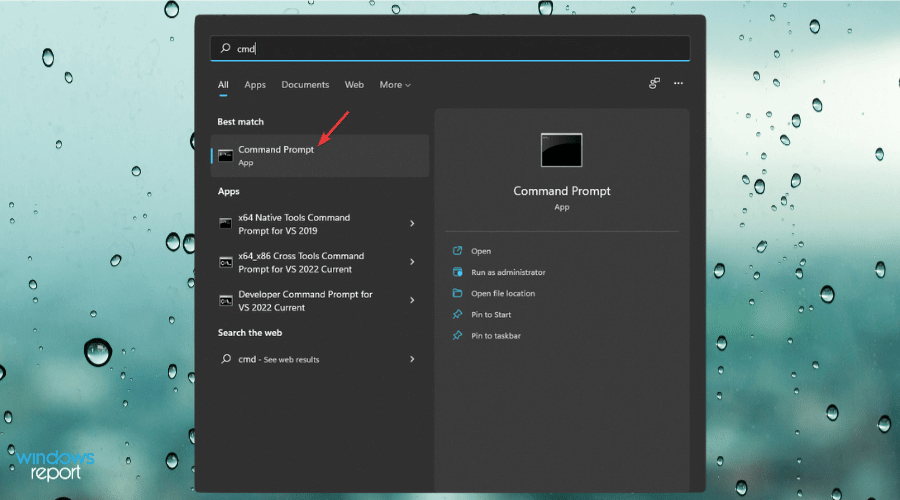Viewport: 900px width, 500px height.
Task: Click the Developer Command Prompt for VS 2022 icon
Action: click(226, 300)
